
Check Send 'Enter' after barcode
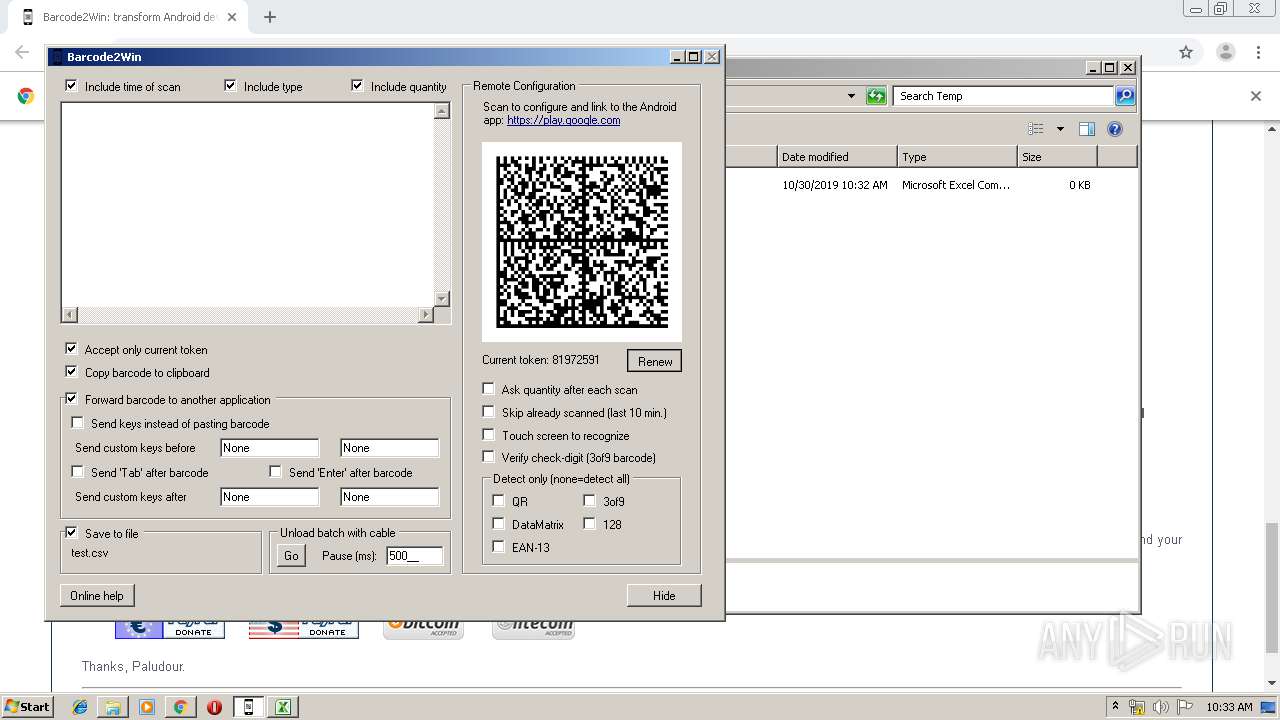275,472
